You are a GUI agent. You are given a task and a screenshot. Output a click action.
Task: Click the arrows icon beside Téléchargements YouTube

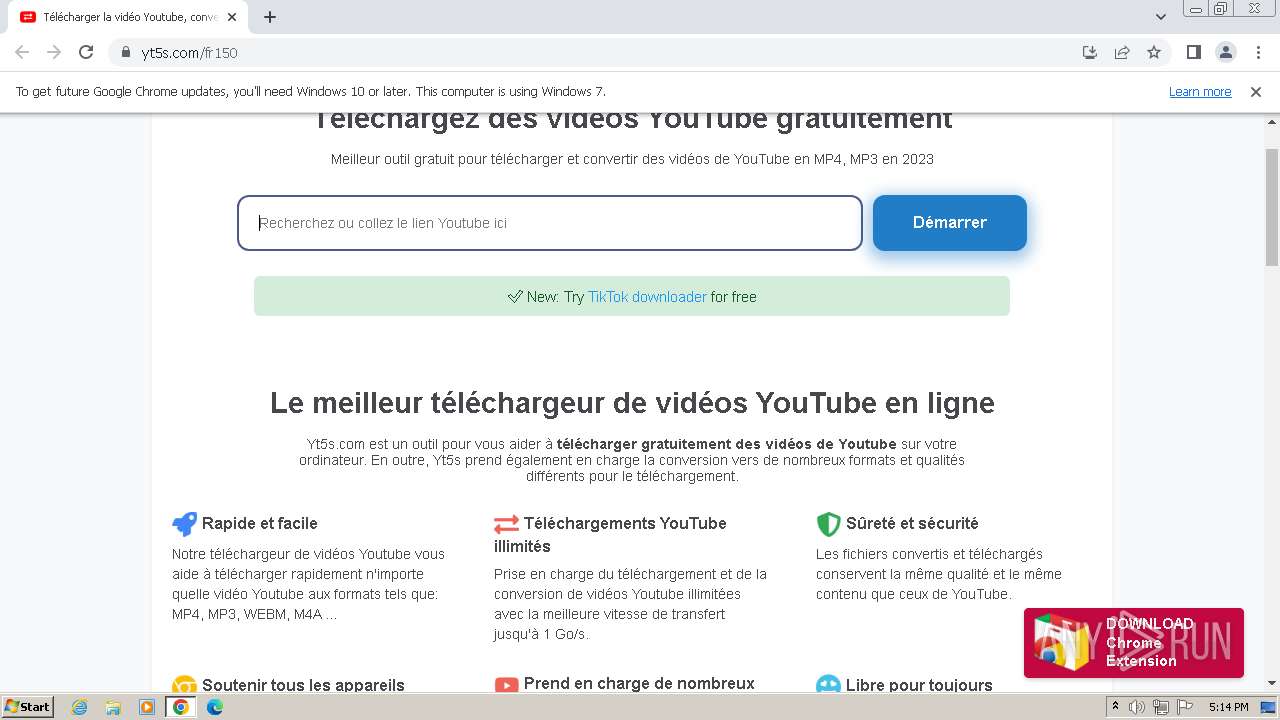coord(506,524)
